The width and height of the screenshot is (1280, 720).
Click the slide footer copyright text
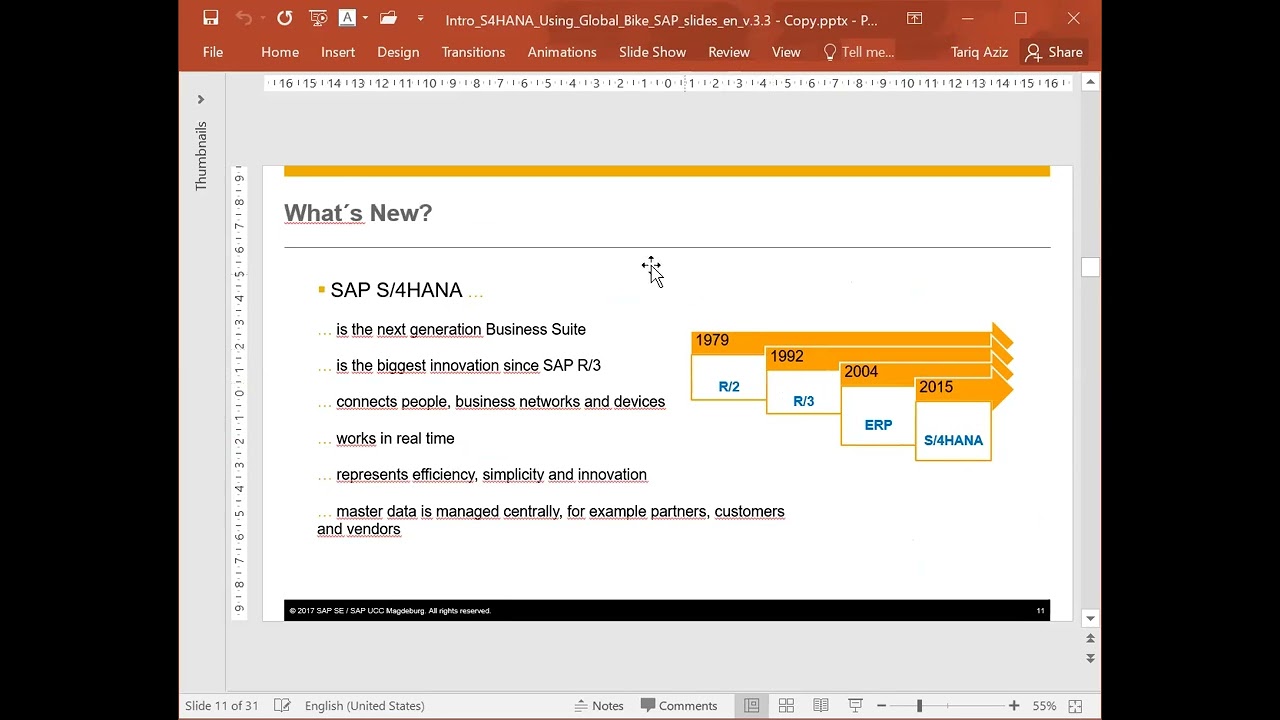(x=390, y=610)
